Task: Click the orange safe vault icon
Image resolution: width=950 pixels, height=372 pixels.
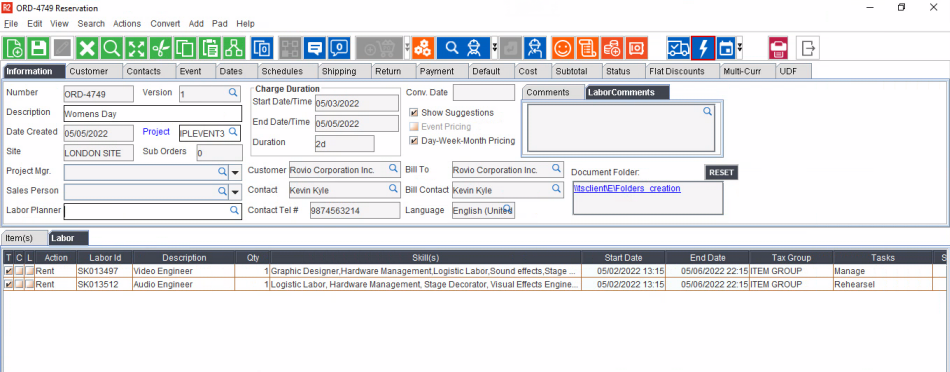Action: pyautogui.click(x=636, y=48)
